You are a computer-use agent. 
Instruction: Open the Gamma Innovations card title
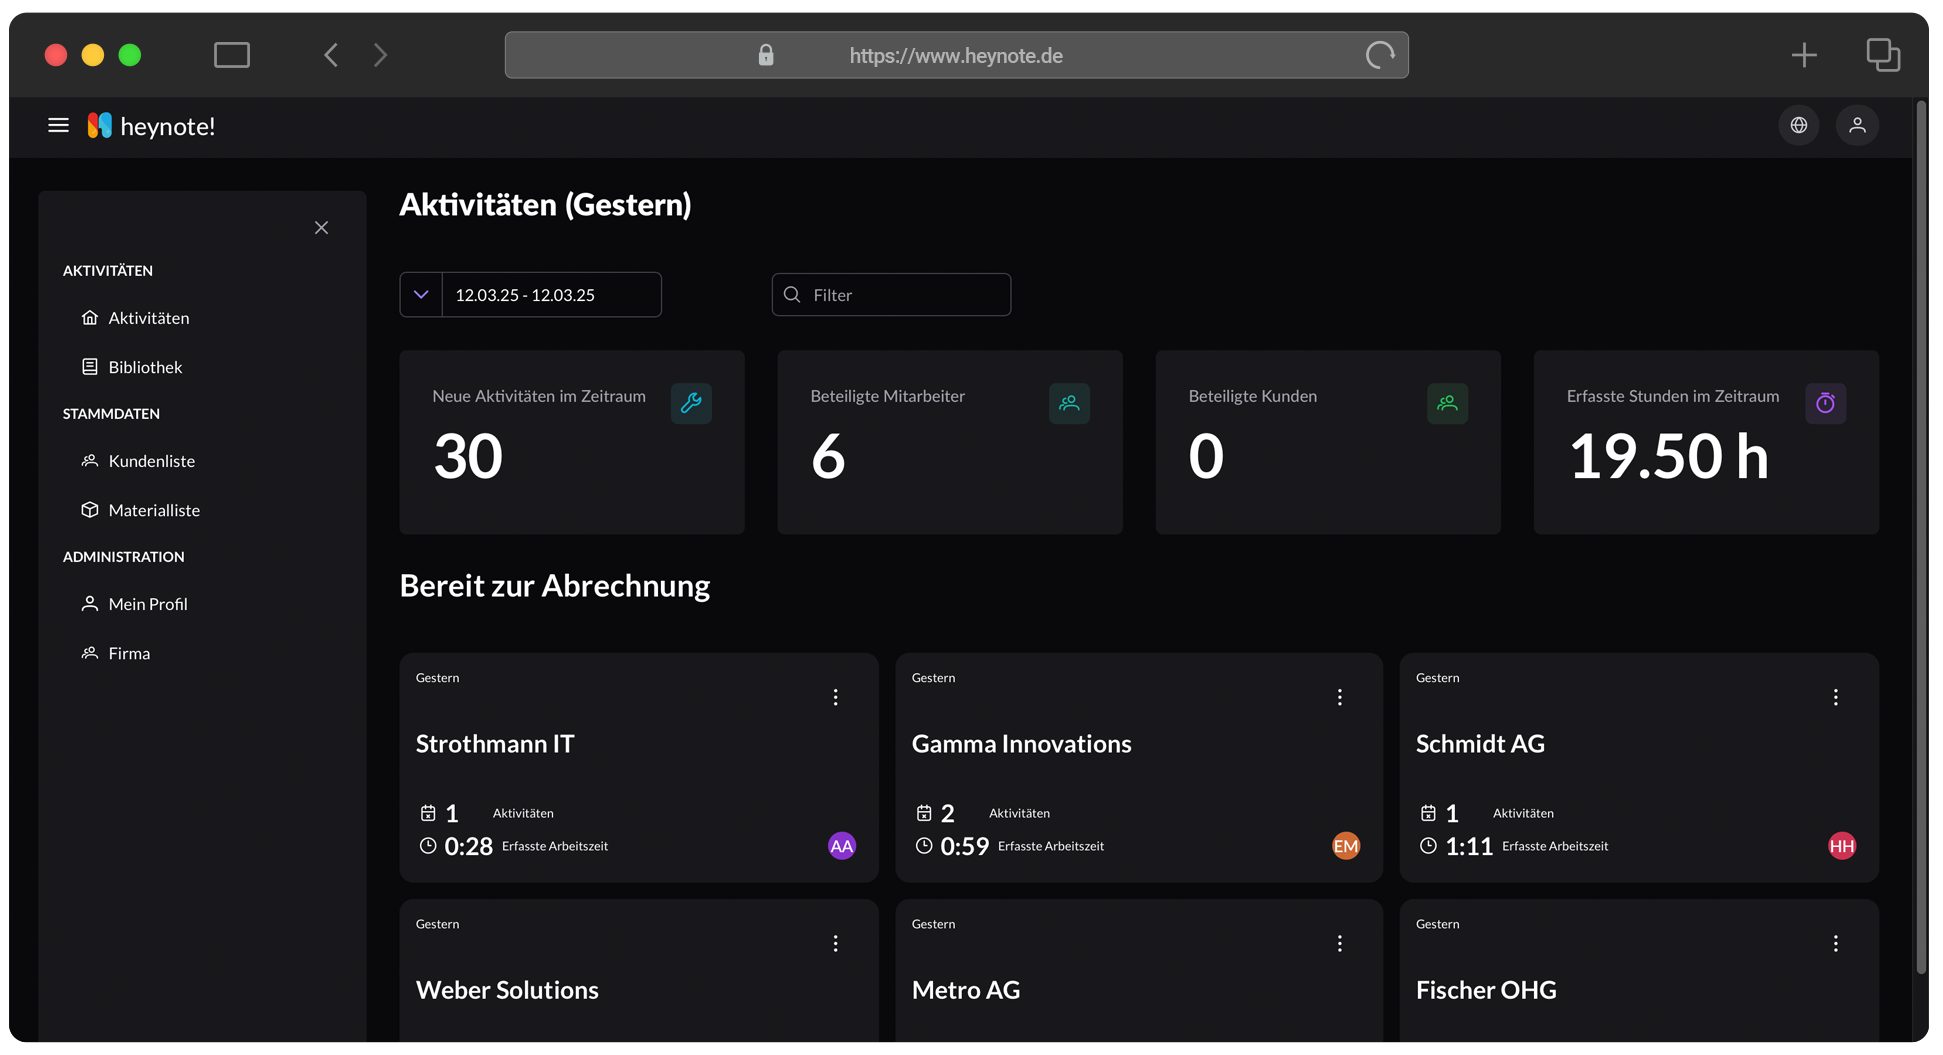tap(1021, 744)
